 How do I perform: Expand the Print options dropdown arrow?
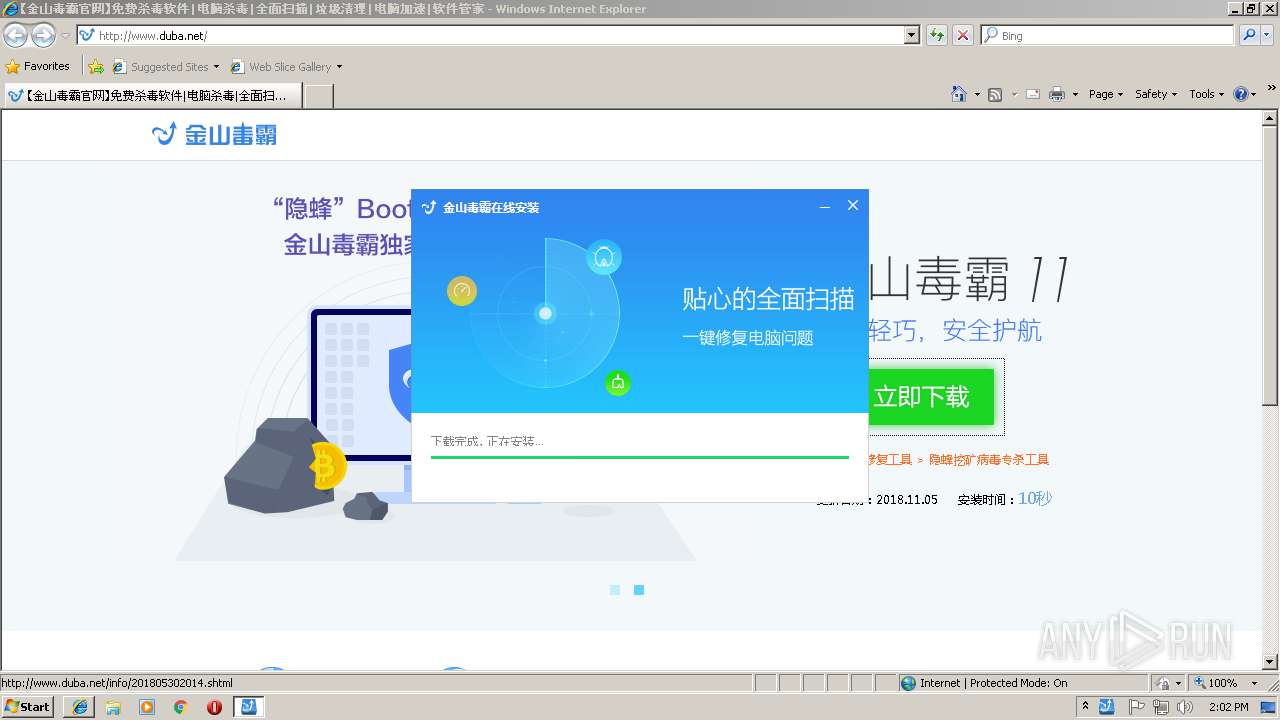tap(1075, 94)
